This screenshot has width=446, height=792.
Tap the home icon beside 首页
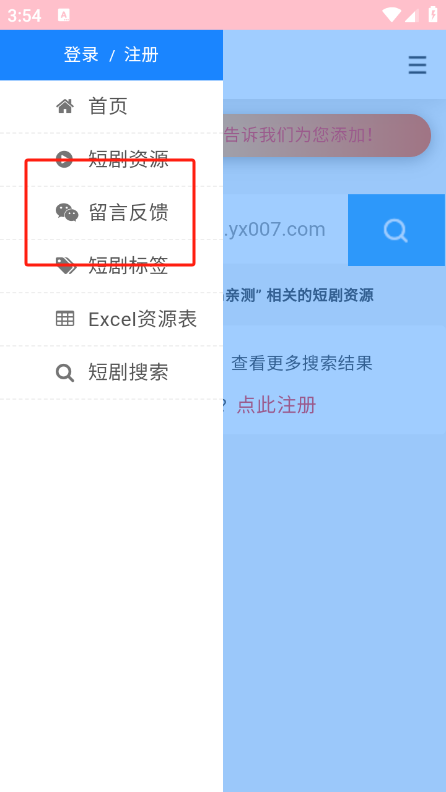pos(65,106)
